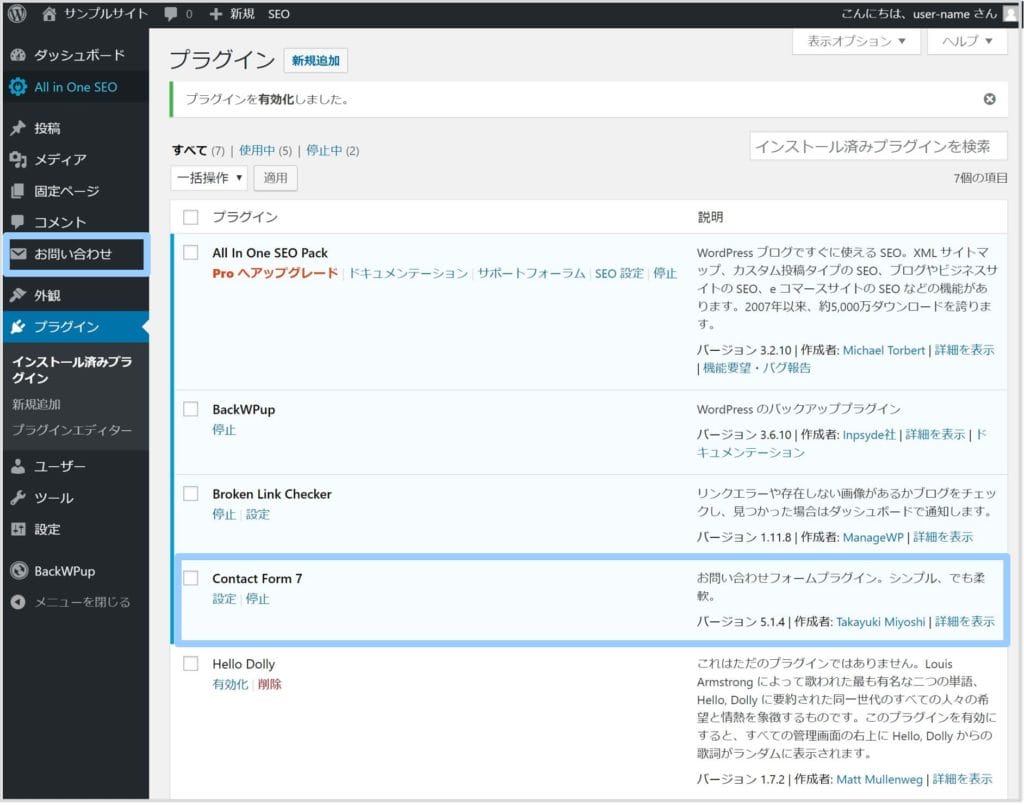The image size is (1024, 805).
Task: Show all plugins via すべて filter
Action: [189, 150]
